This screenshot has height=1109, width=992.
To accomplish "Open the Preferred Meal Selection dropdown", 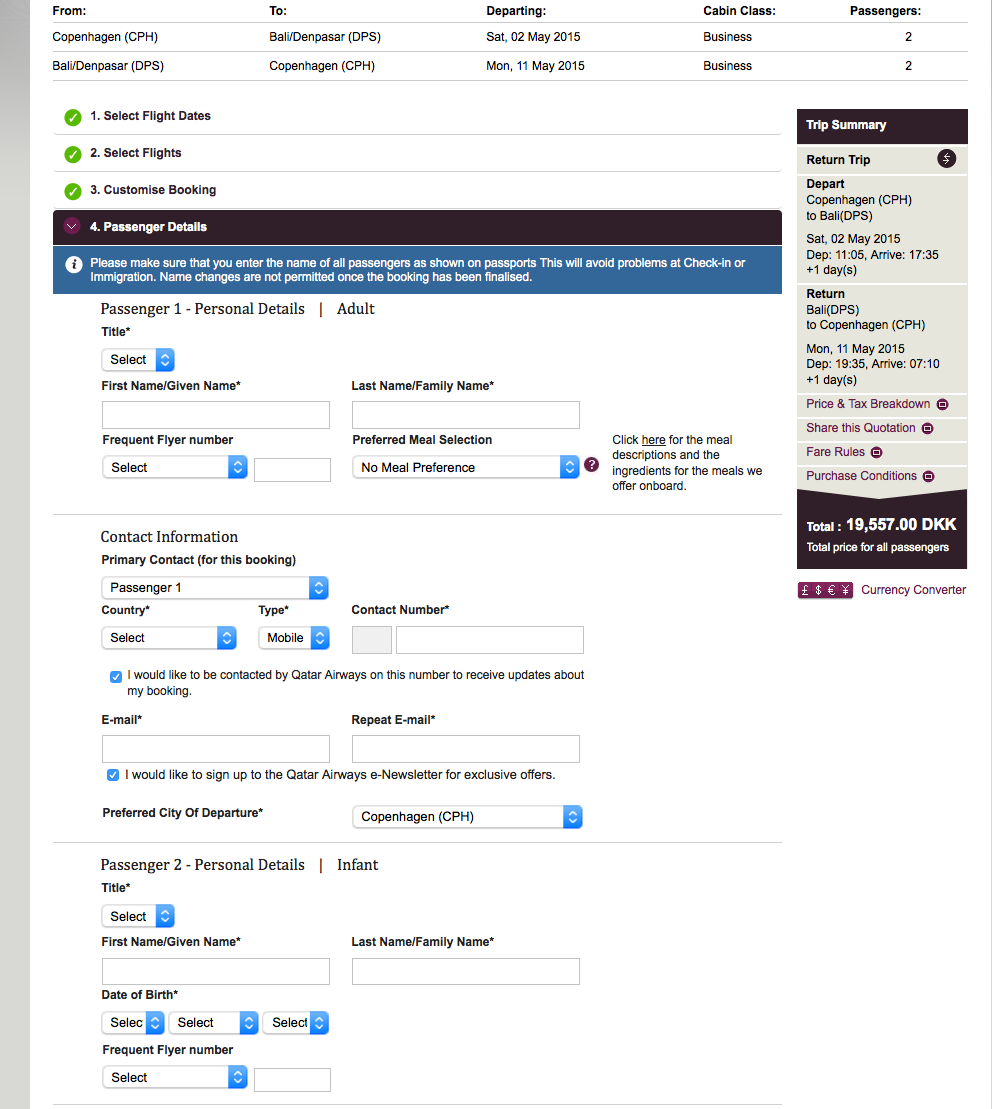I will pyautogui.click(x=466, y=467).
